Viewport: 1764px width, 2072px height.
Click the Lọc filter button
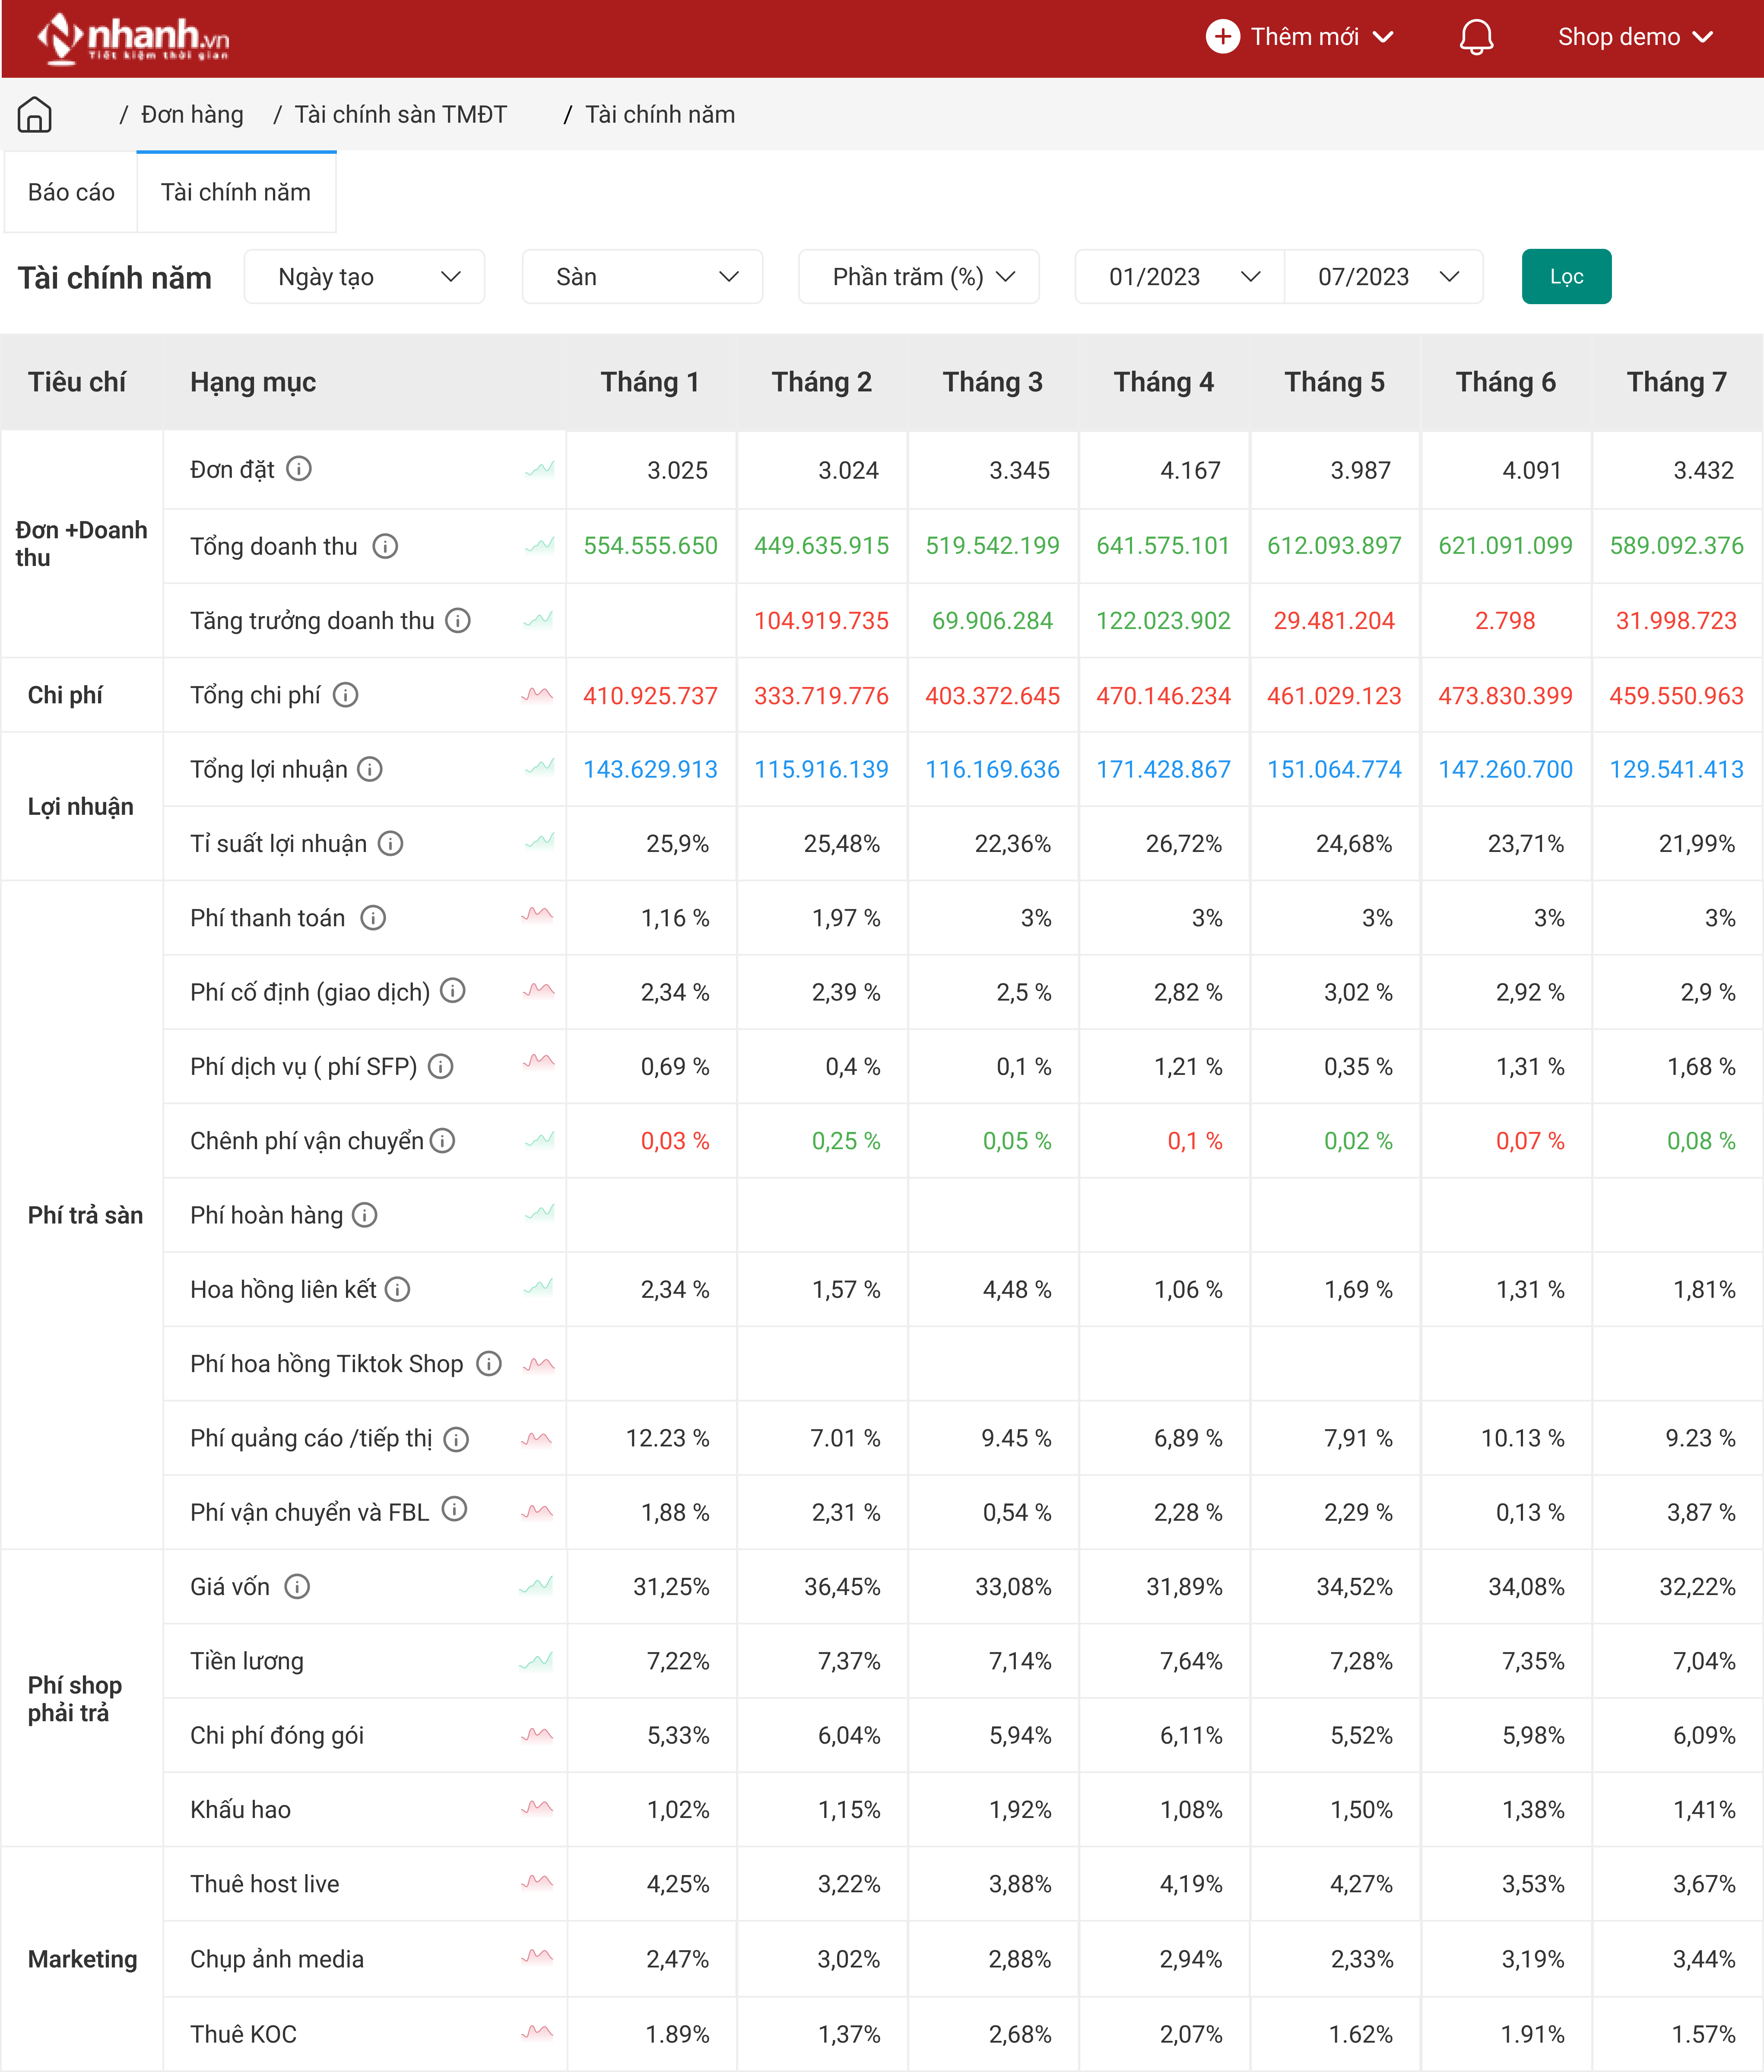(1566, 276)
